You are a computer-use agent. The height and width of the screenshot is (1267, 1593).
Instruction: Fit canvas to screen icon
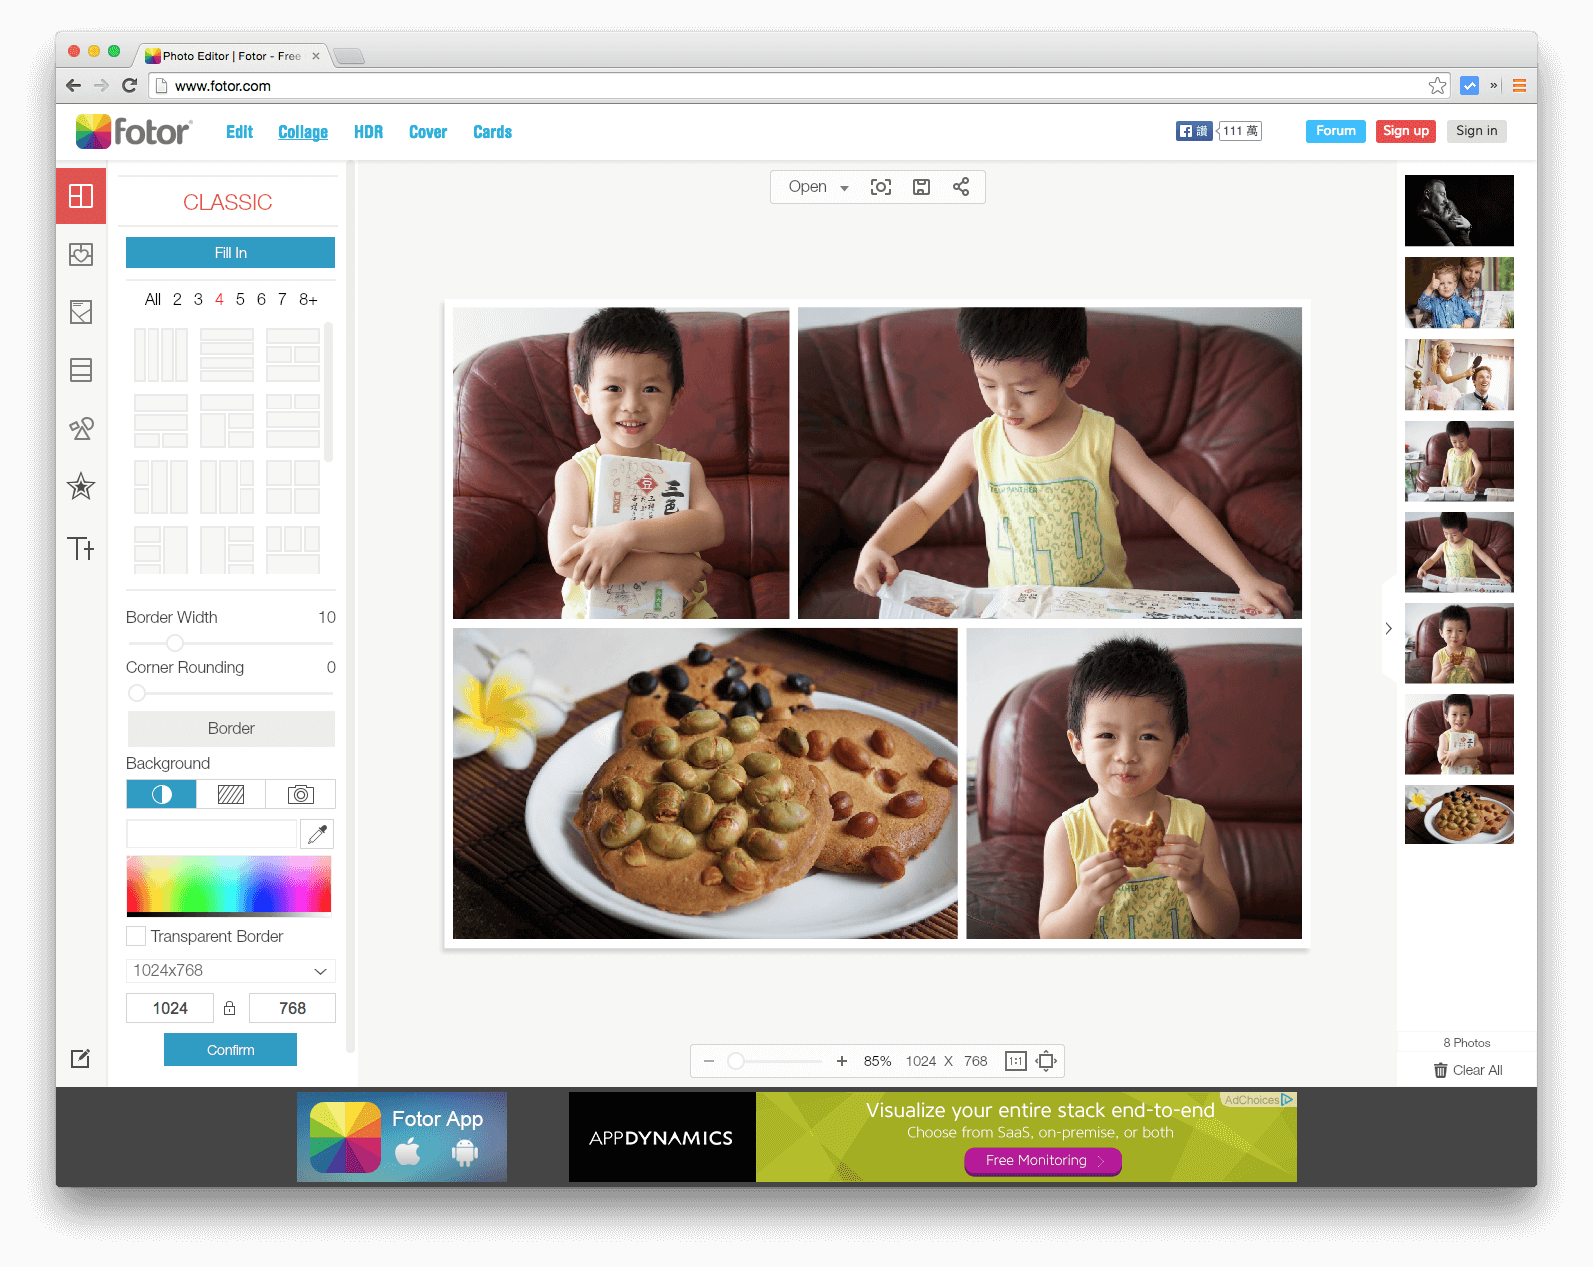[1046, 1061]
